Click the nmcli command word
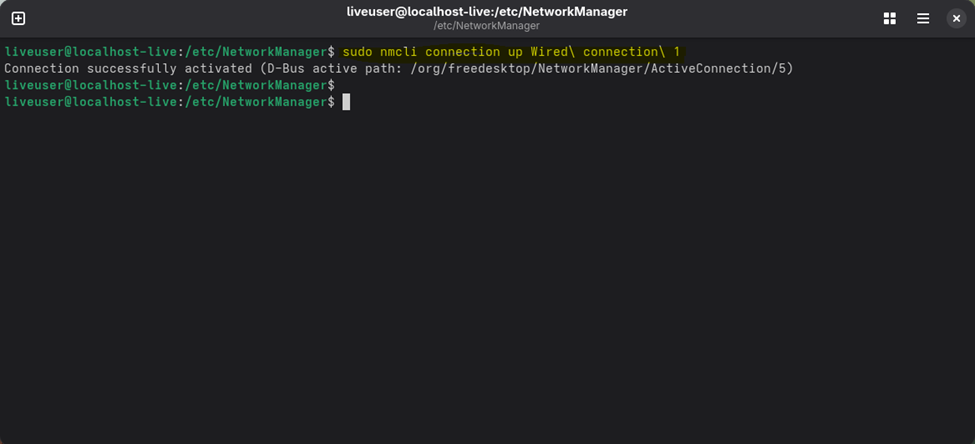Image resolution: width=975 pixels, height=444 pixels. [399, 51]
